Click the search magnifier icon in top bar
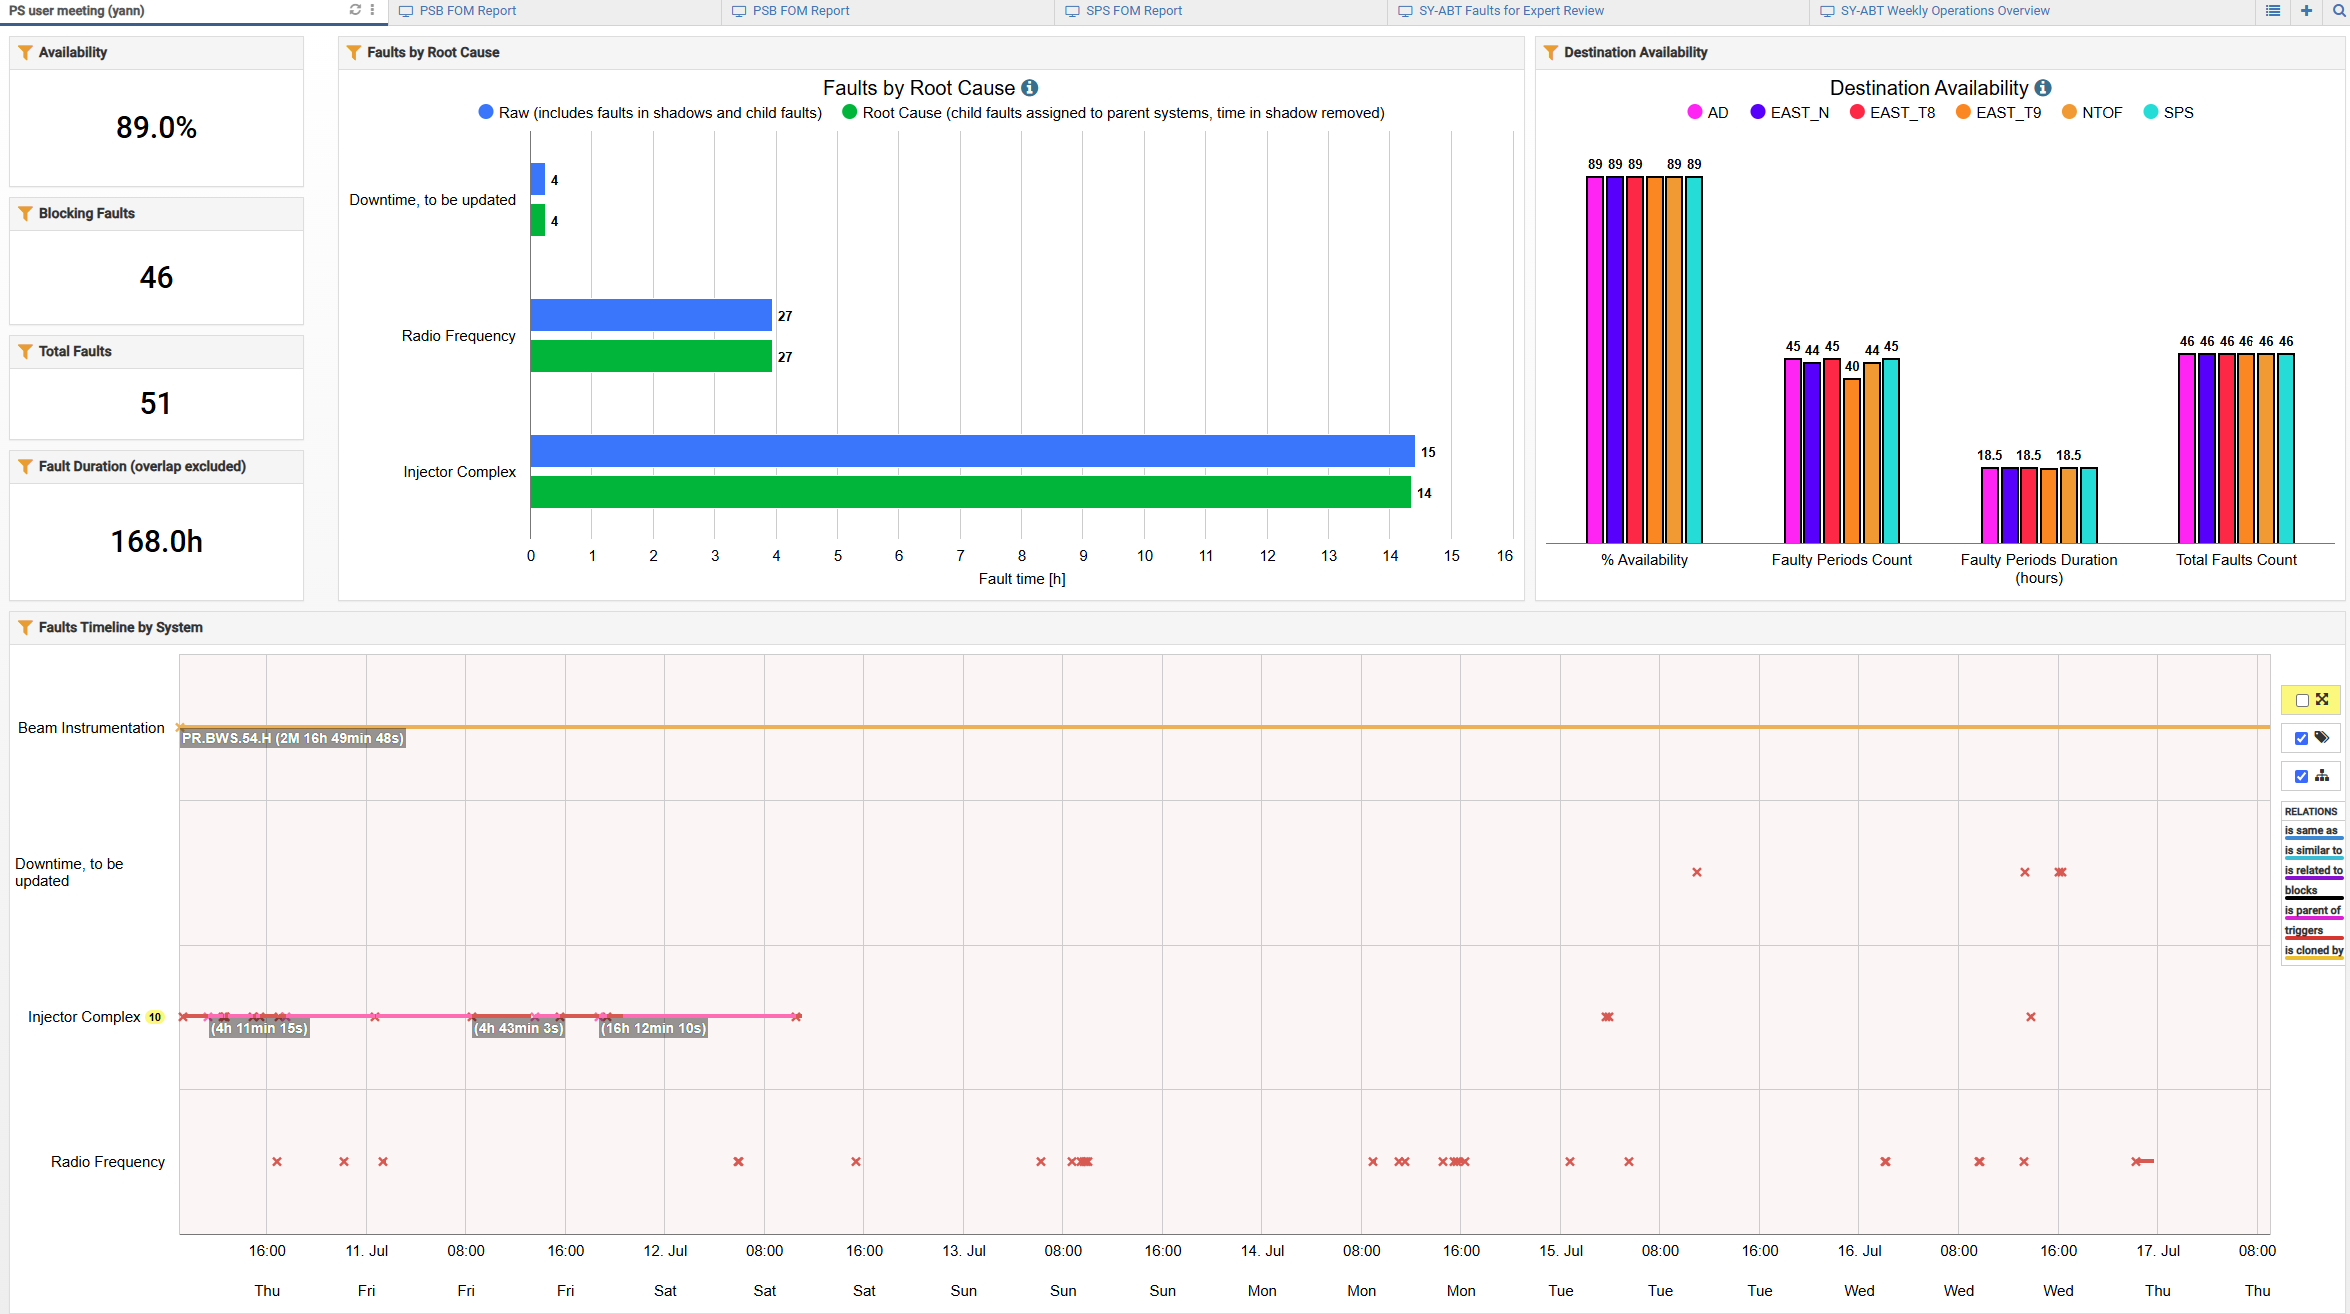The width and height of the screenshot is (2350, 1314). pyautogui.click(x=2339, y=11)
